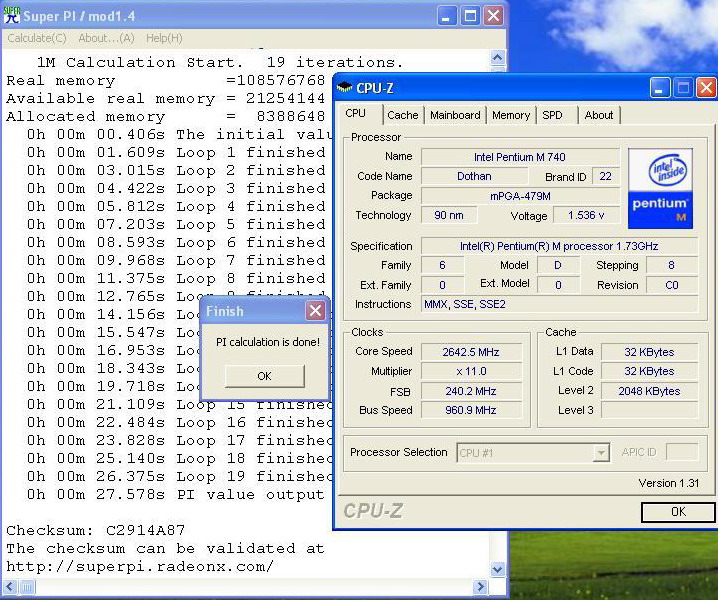This screenshot has width=718, height=600.
Task: Click the Loop 1 finished line
Action: 176,152
